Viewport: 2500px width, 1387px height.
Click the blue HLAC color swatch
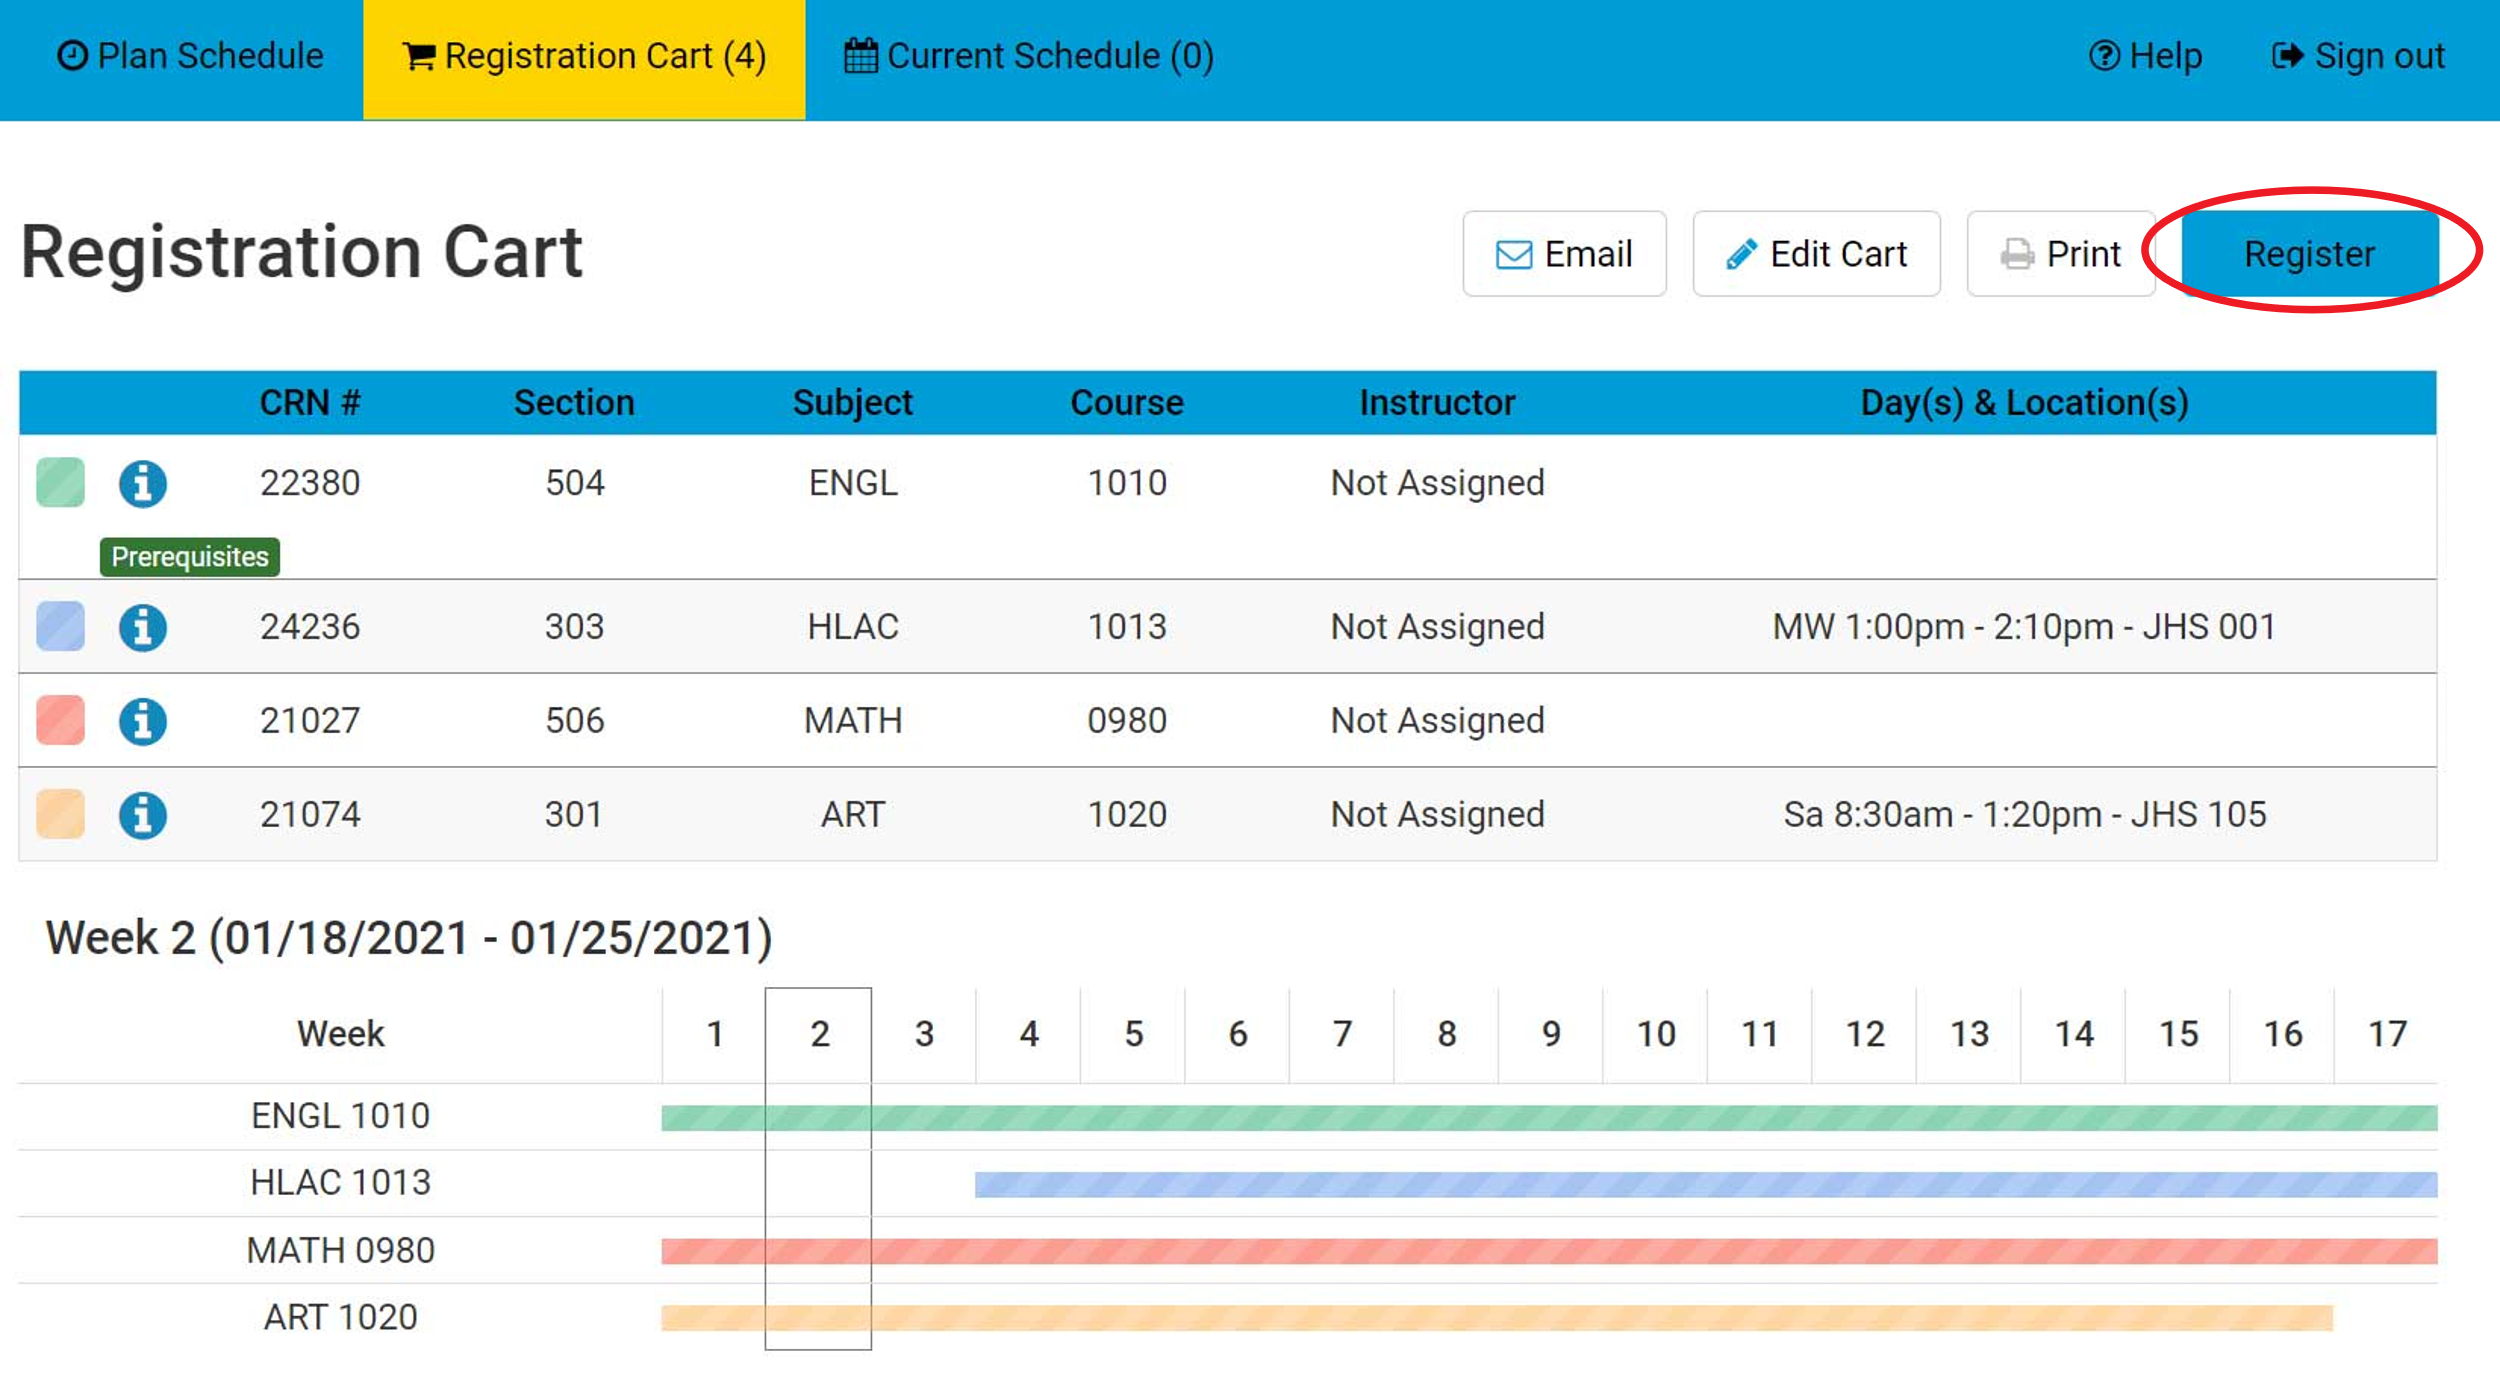(60, 627)
